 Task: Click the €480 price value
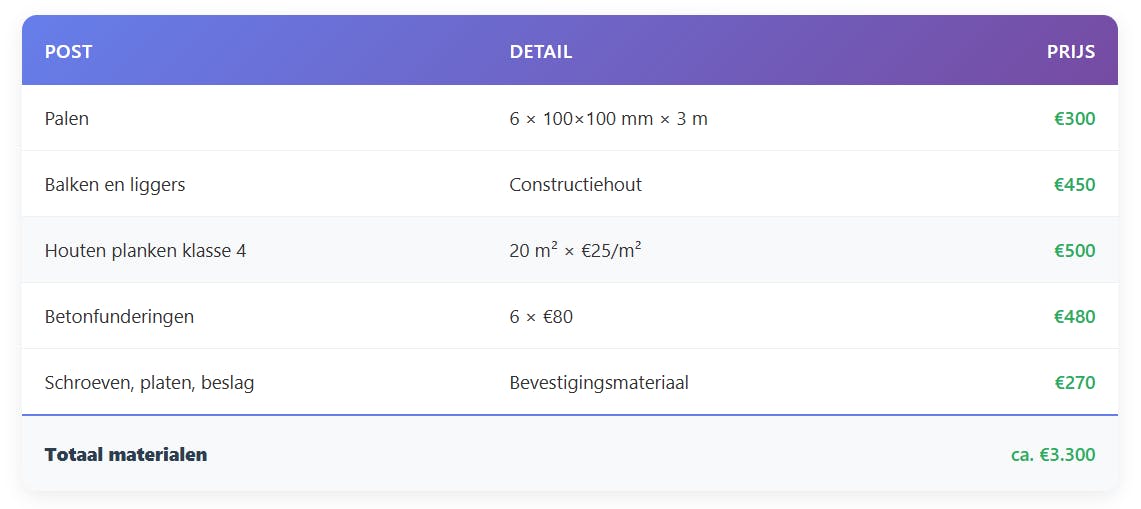point(1074,317)
